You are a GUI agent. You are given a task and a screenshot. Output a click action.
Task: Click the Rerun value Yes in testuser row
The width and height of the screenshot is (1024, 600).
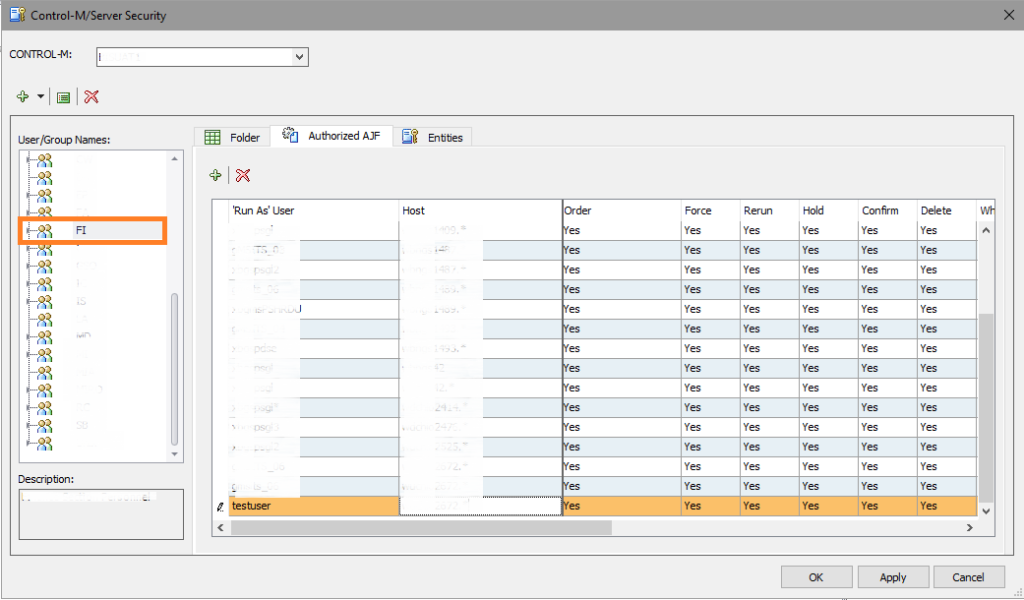752,506
